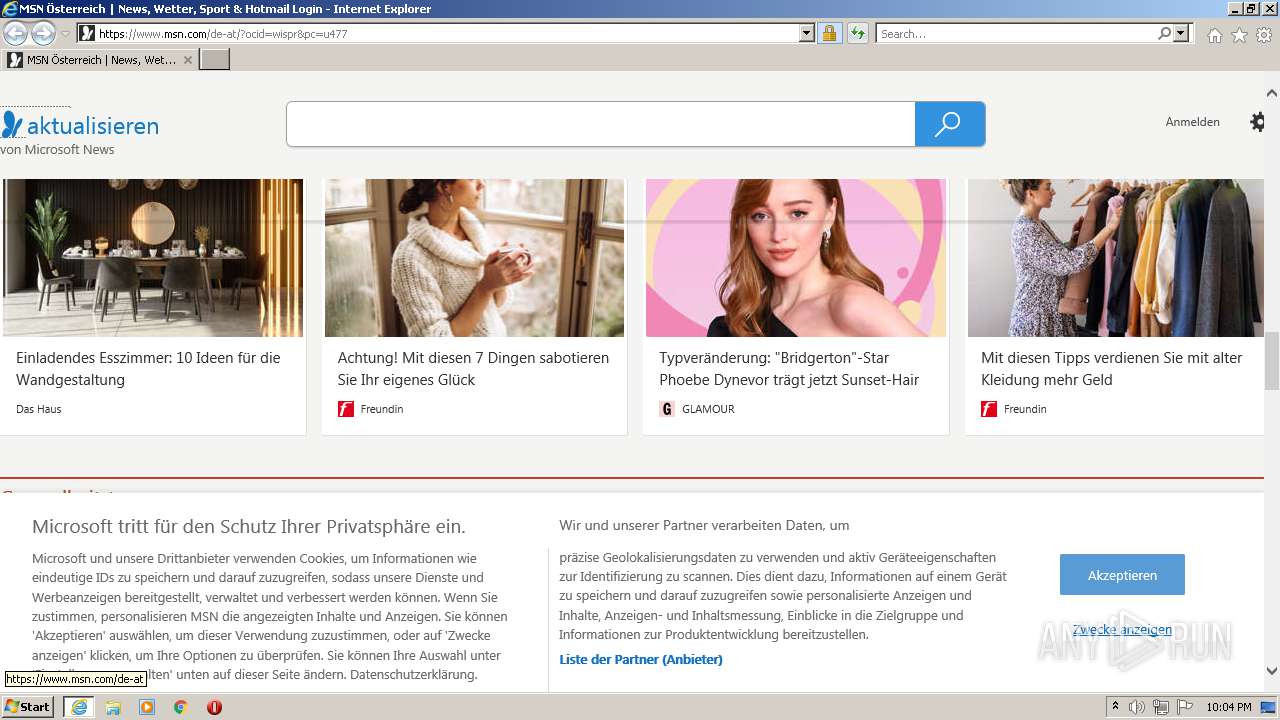Screen dimensions: 1280x720
Task: Click the Das Haus source label
Action: 39,409
